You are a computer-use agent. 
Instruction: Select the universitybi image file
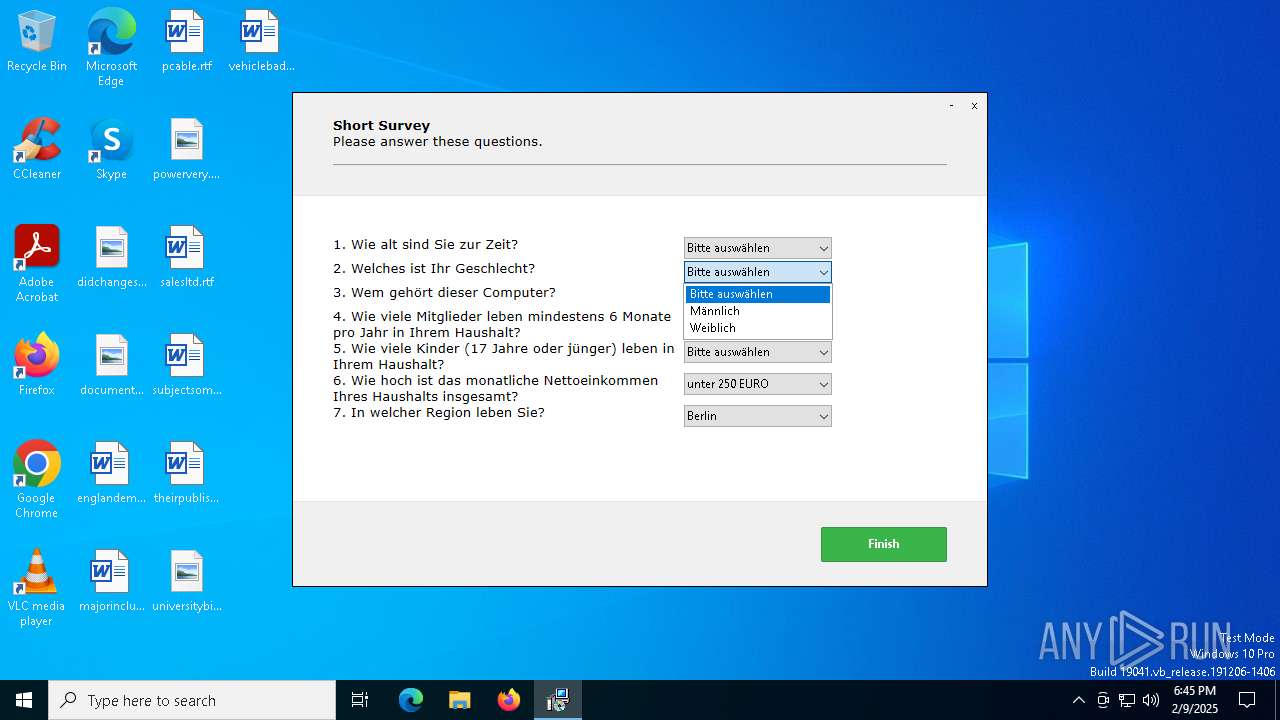[x=186, y=582]
